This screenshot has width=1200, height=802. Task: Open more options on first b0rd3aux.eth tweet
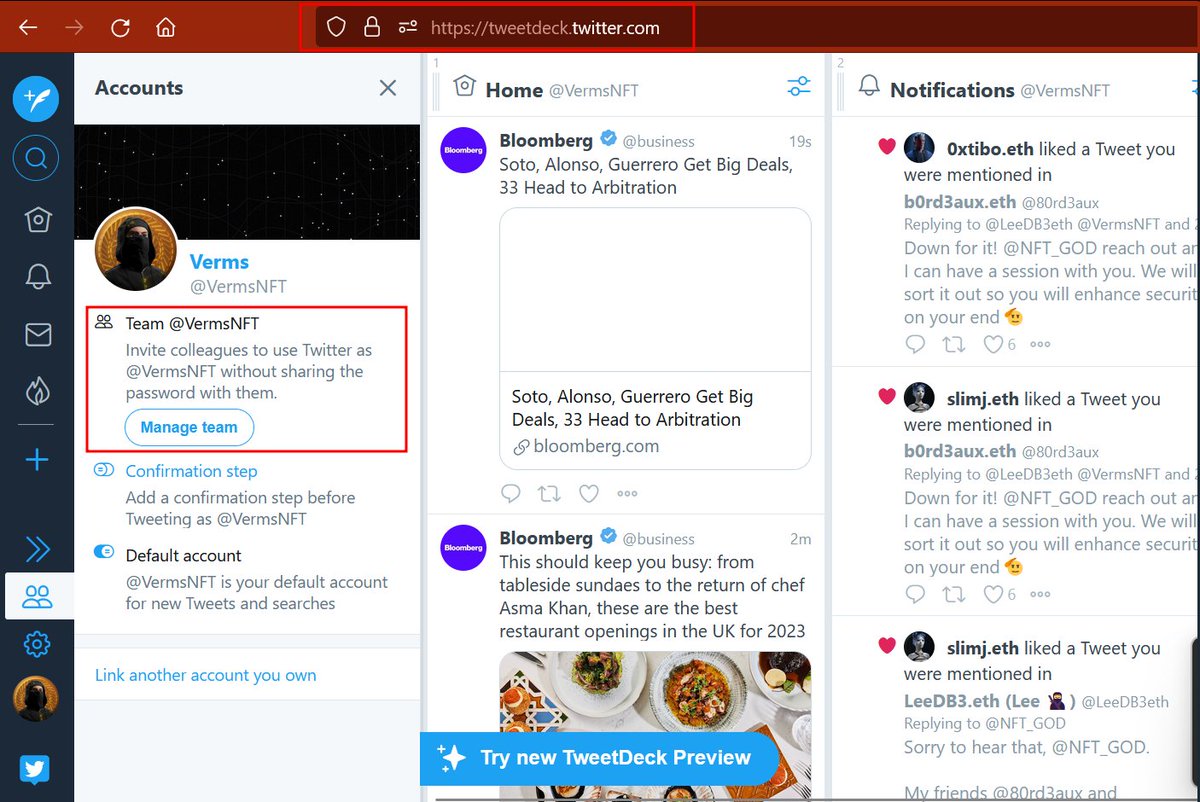(x=1040, y=345)
